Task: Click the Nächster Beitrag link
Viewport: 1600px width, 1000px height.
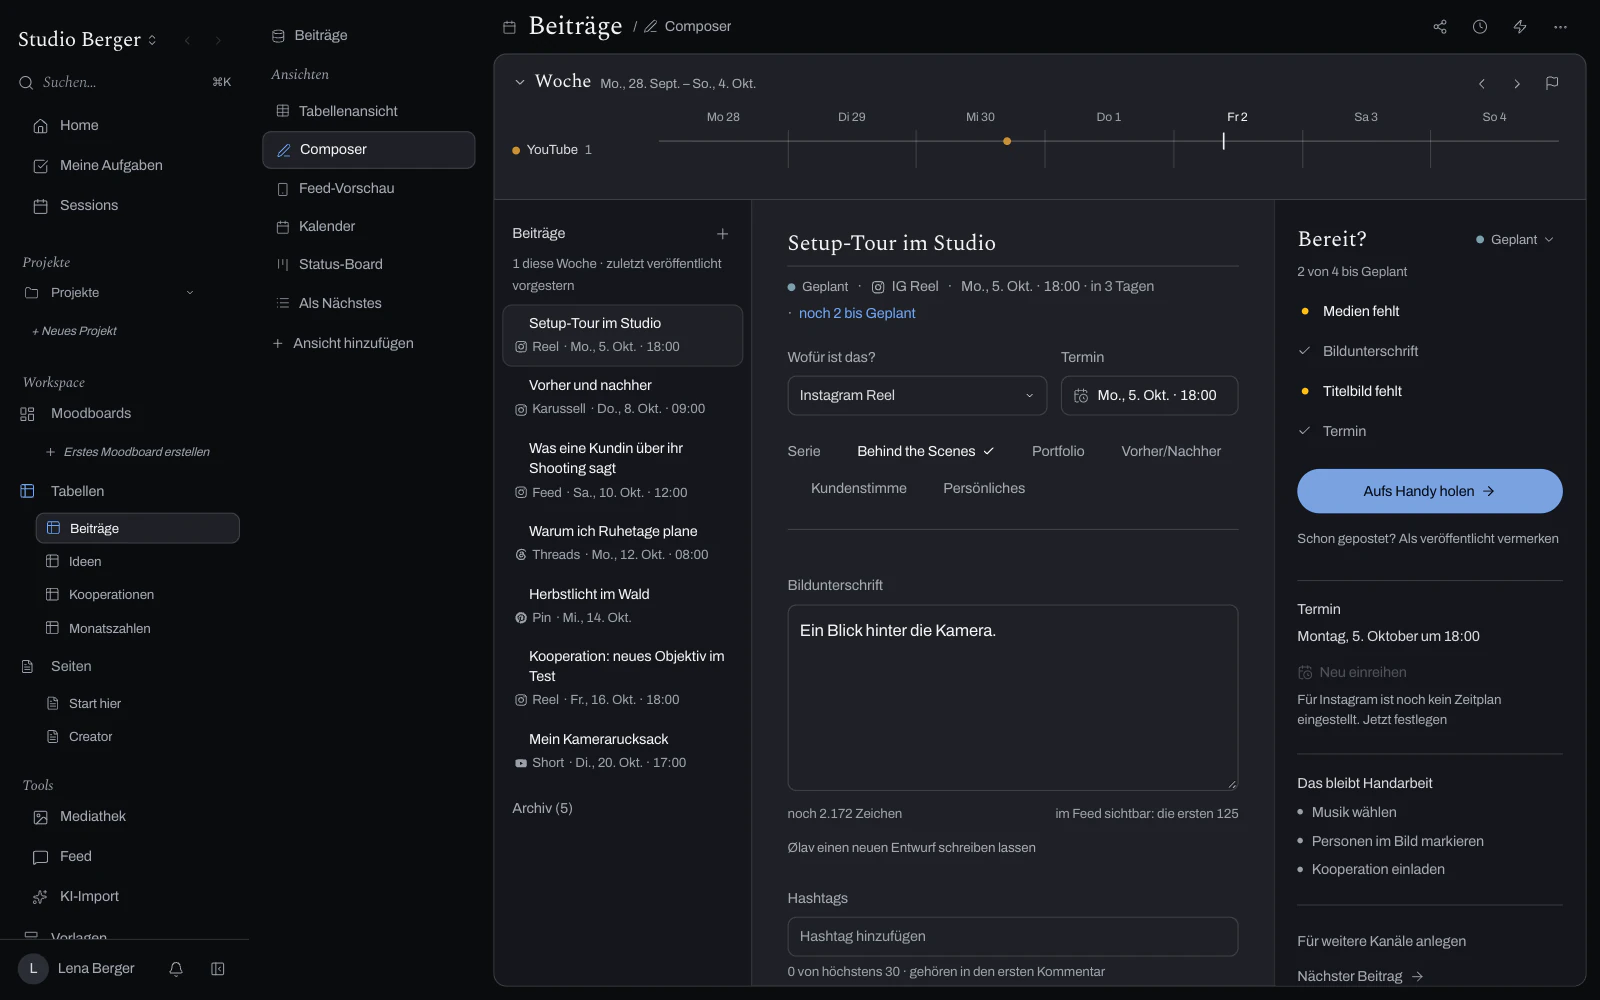Action: (1360, 977)
